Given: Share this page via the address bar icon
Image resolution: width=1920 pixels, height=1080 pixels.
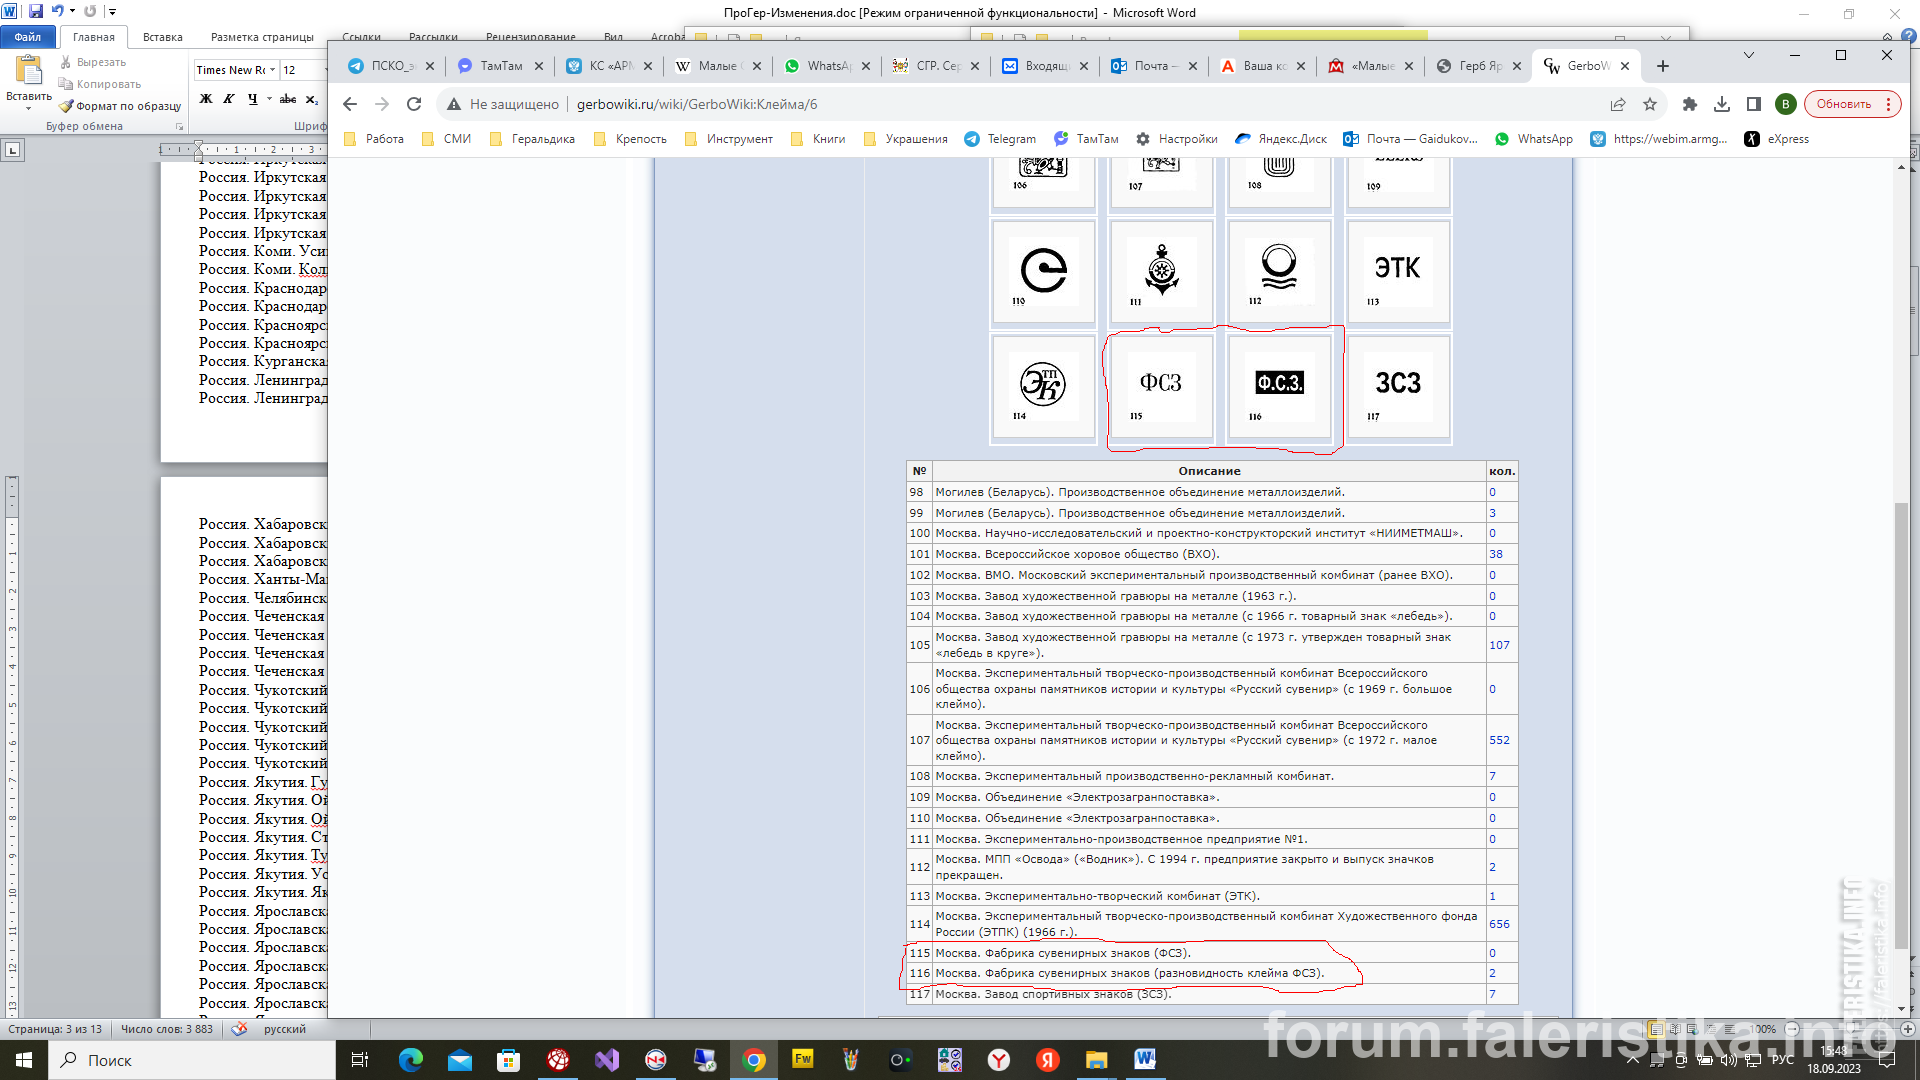Looking at the screenshot, I should 1618,104.
